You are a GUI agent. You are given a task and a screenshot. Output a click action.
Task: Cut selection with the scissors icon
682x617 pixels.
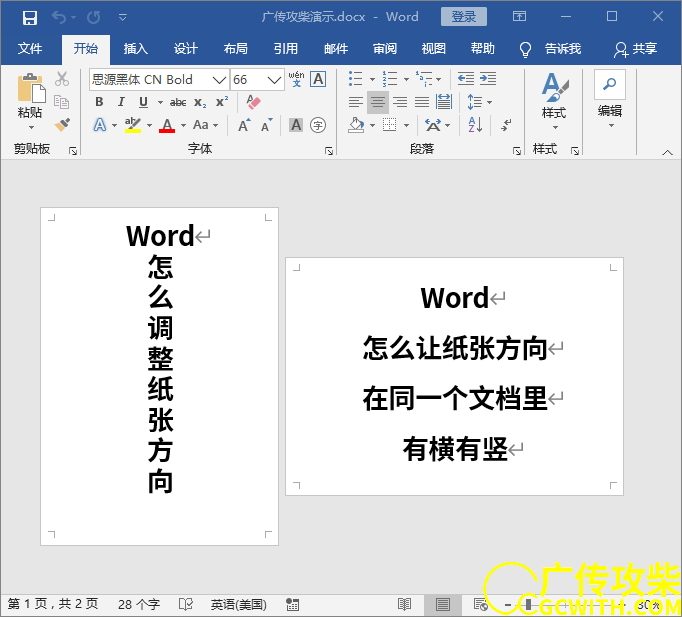(x=62, y=79)
